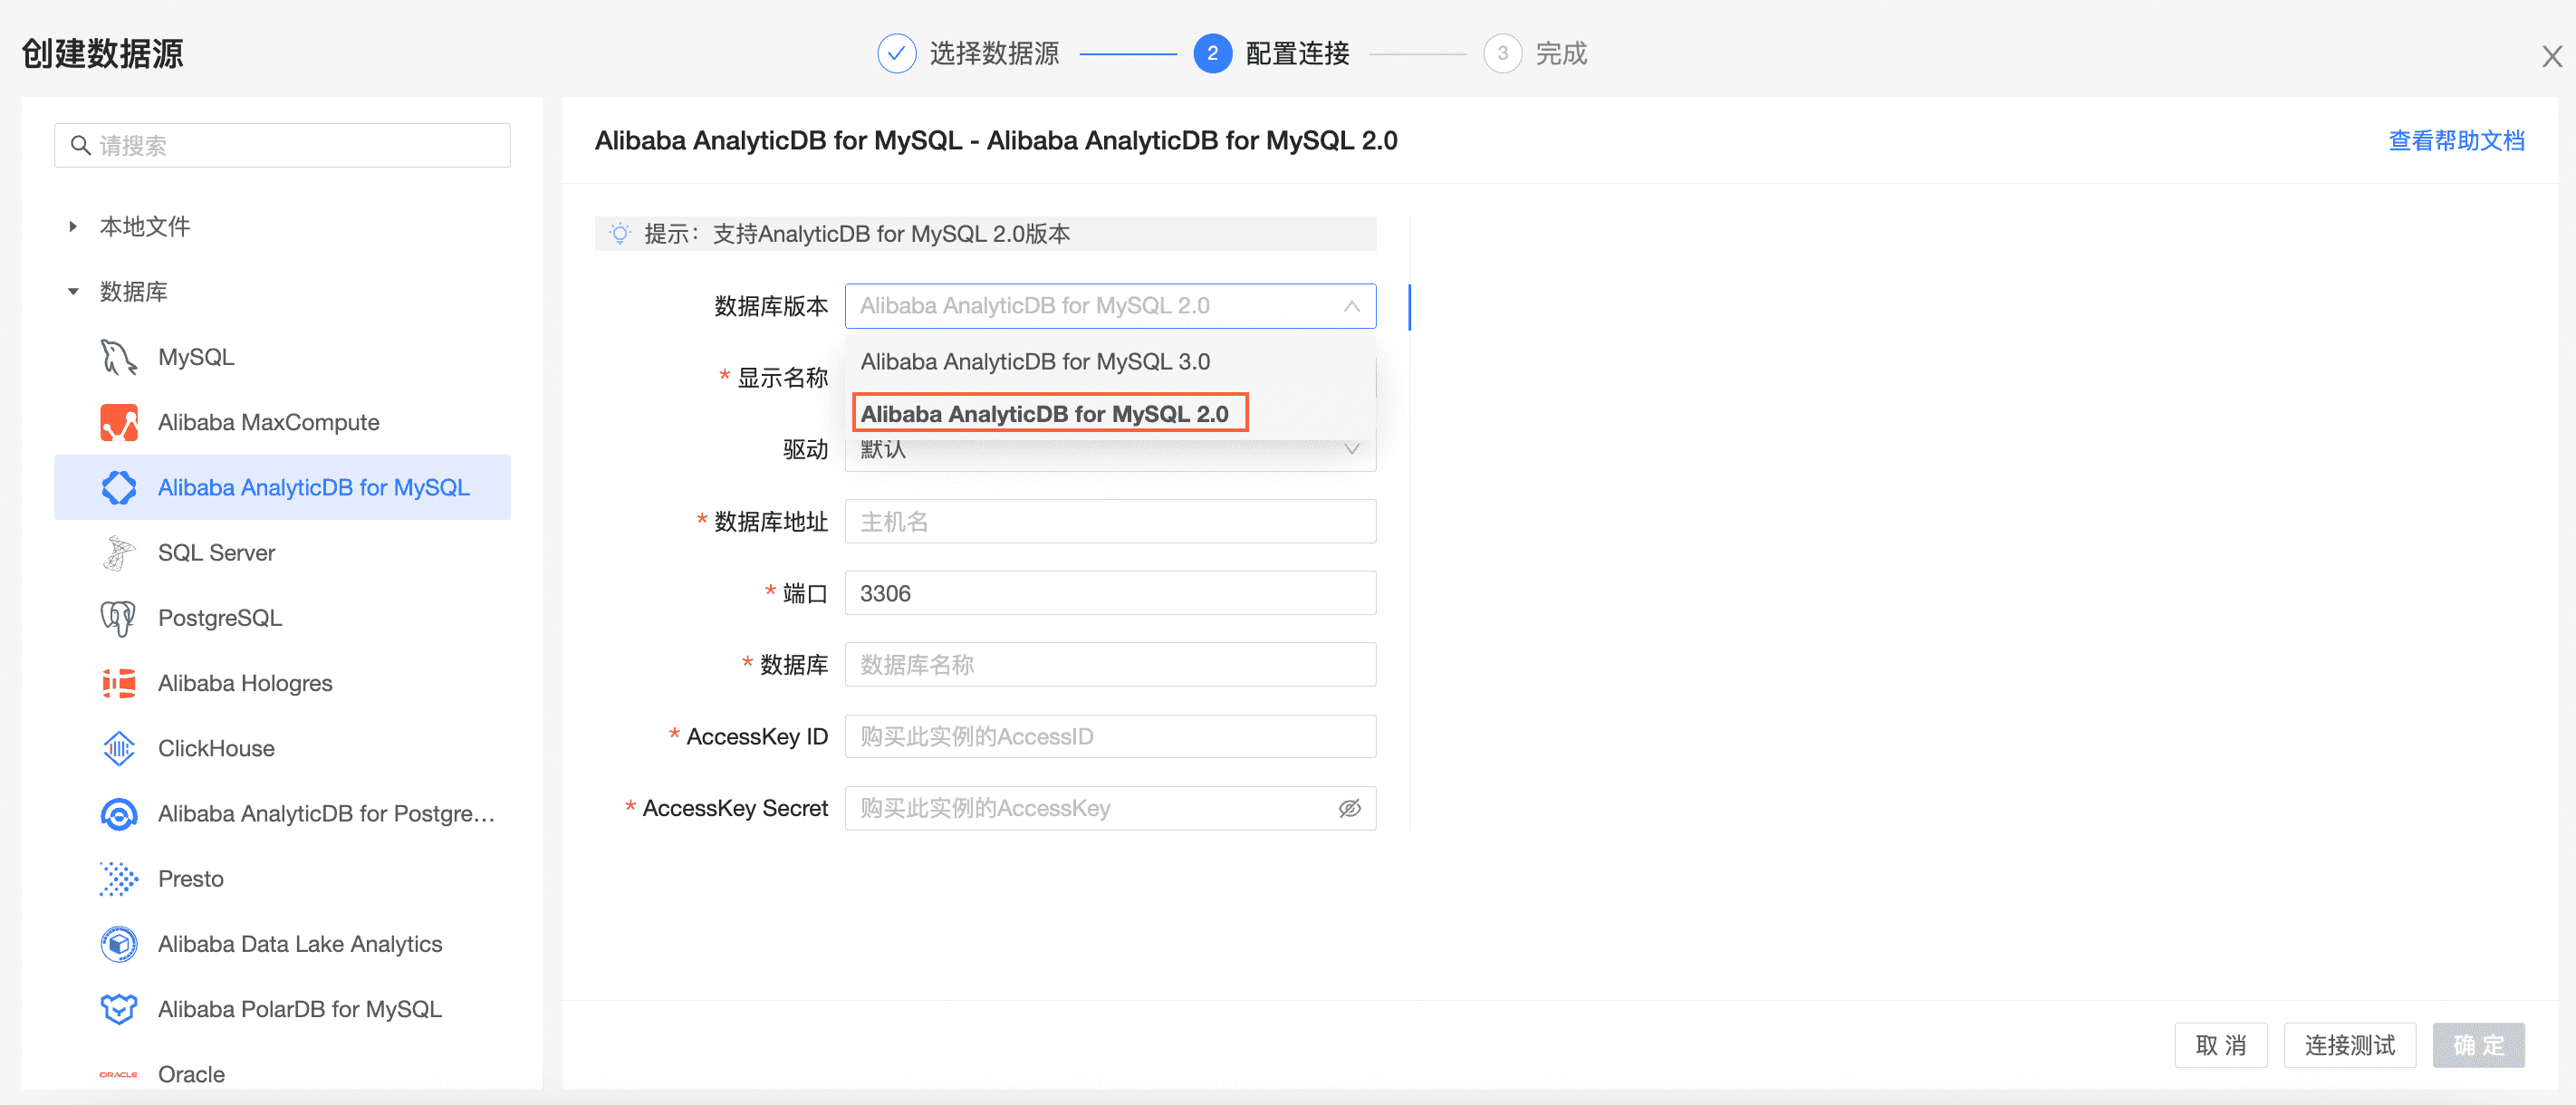Click the Alibaba PolarDB for MySQL icon
The height and width of the screenshot is (1105, 2576).
coord(119,1009)
